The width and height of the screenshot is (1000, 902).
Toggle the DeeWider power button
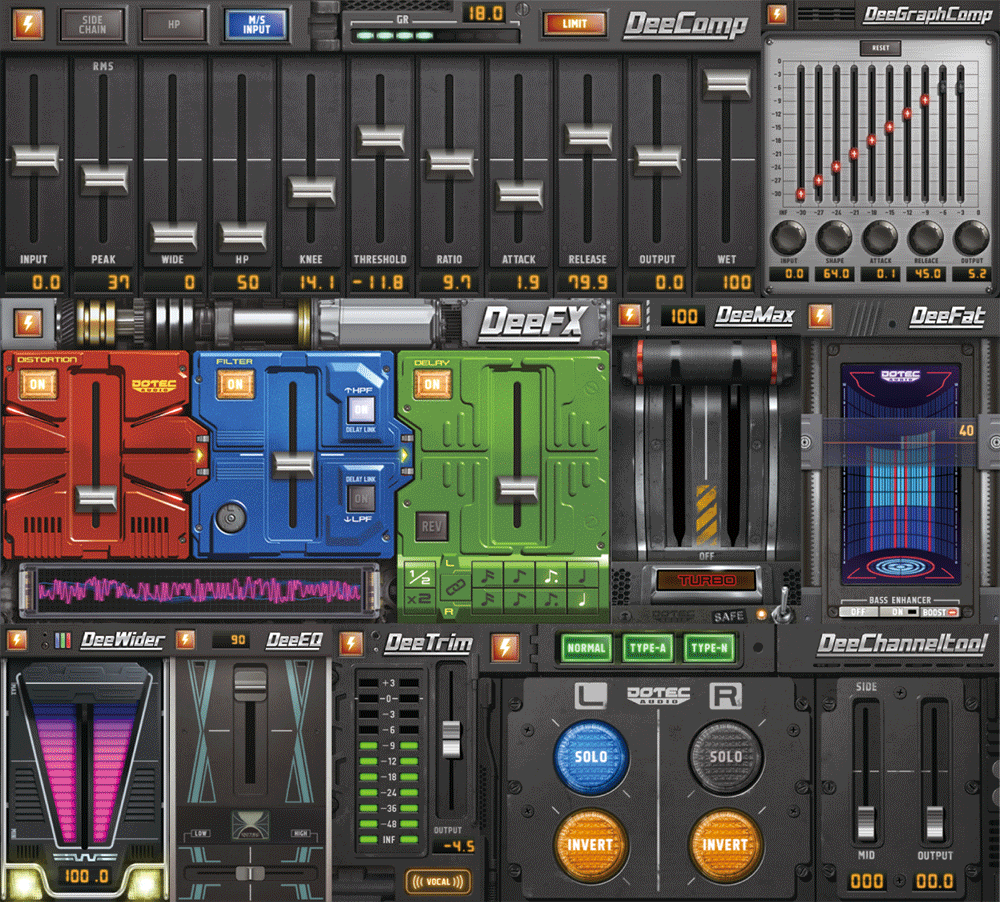[17, 639]
